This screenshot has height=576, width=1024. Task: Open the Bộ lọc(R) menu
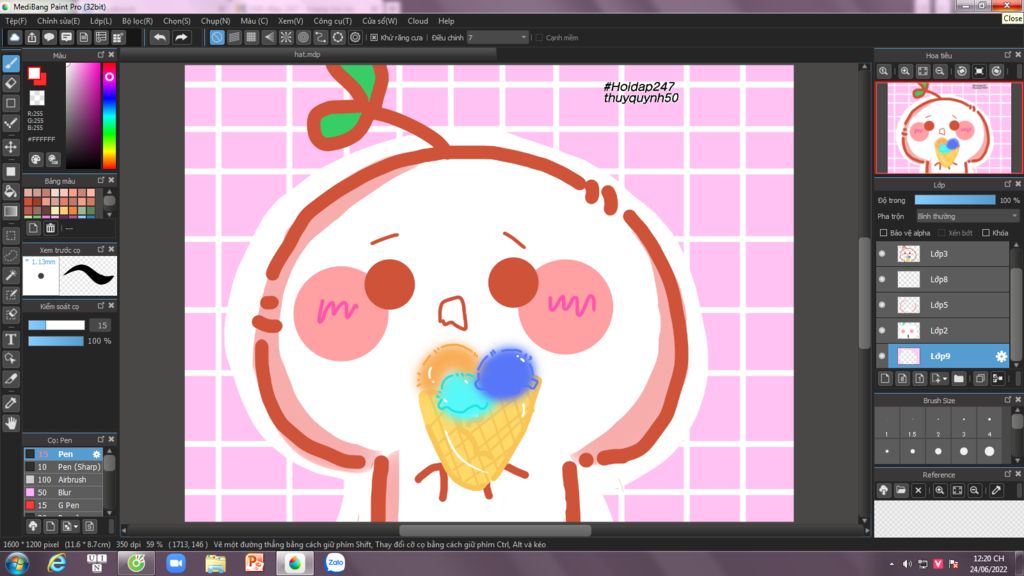[137, 21]
